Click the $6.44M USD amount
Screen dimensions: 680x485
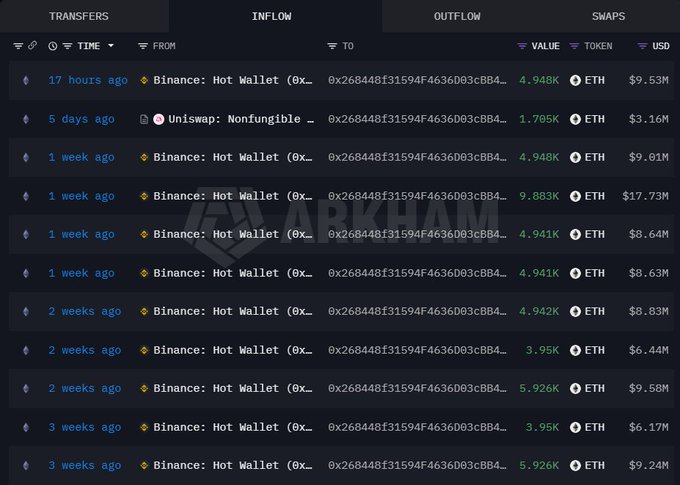pos(649,350)
